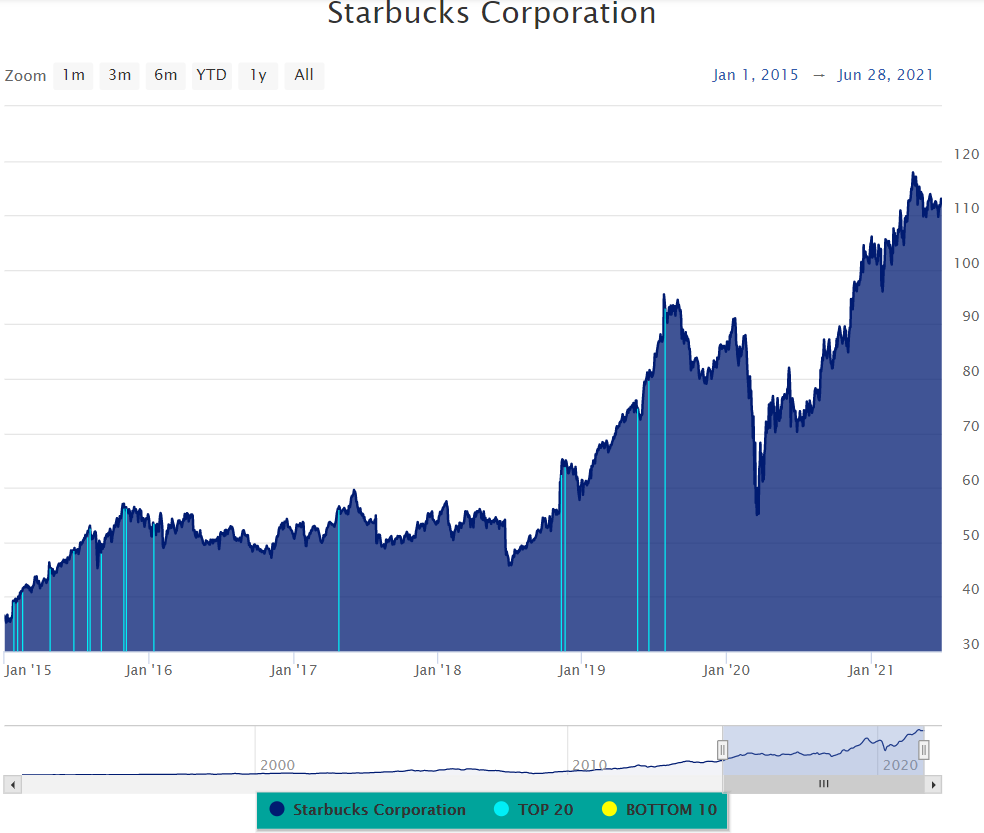This screenshot has height=833, width=984.
Task: Choose the YTD zoom button
Action: pos(211,75)
